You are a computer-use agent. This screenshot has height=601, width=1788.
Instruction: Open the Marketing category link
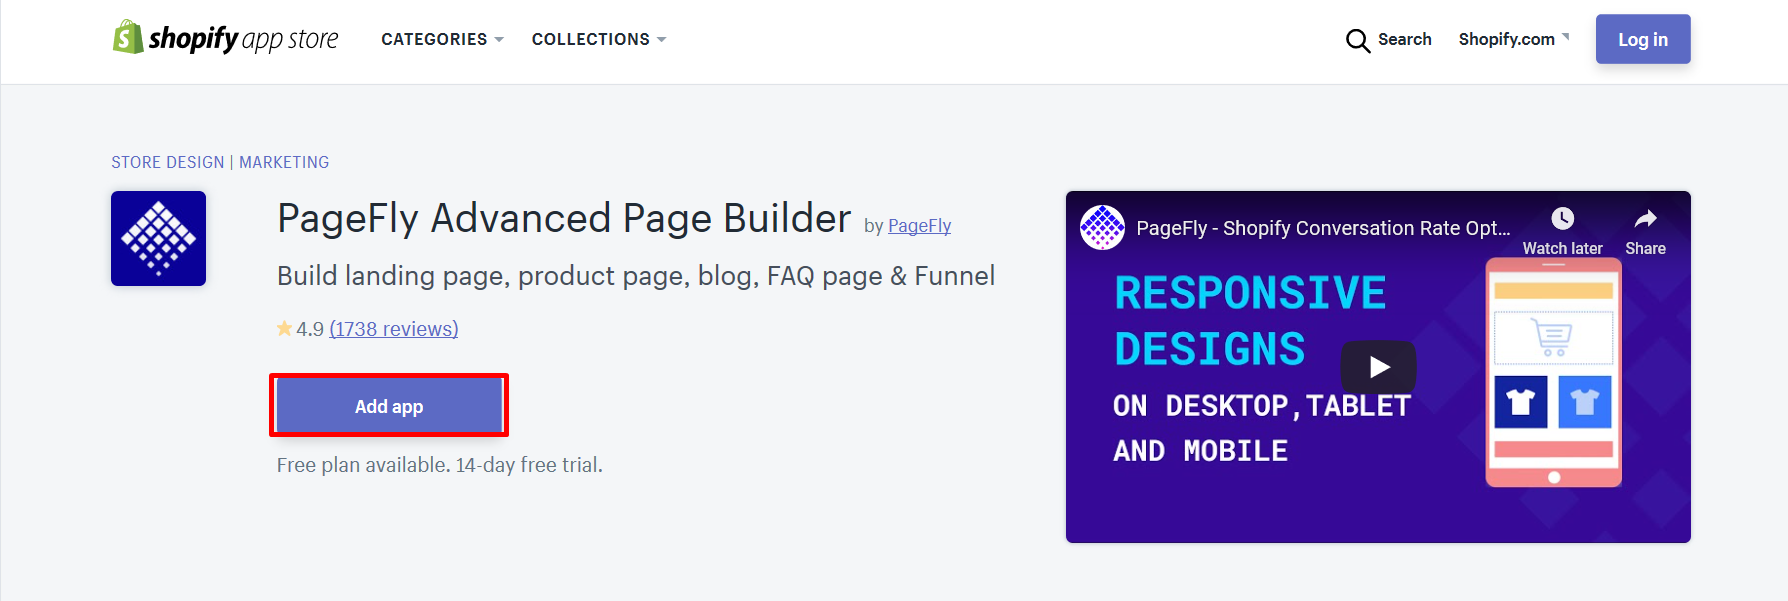point(284,162)
